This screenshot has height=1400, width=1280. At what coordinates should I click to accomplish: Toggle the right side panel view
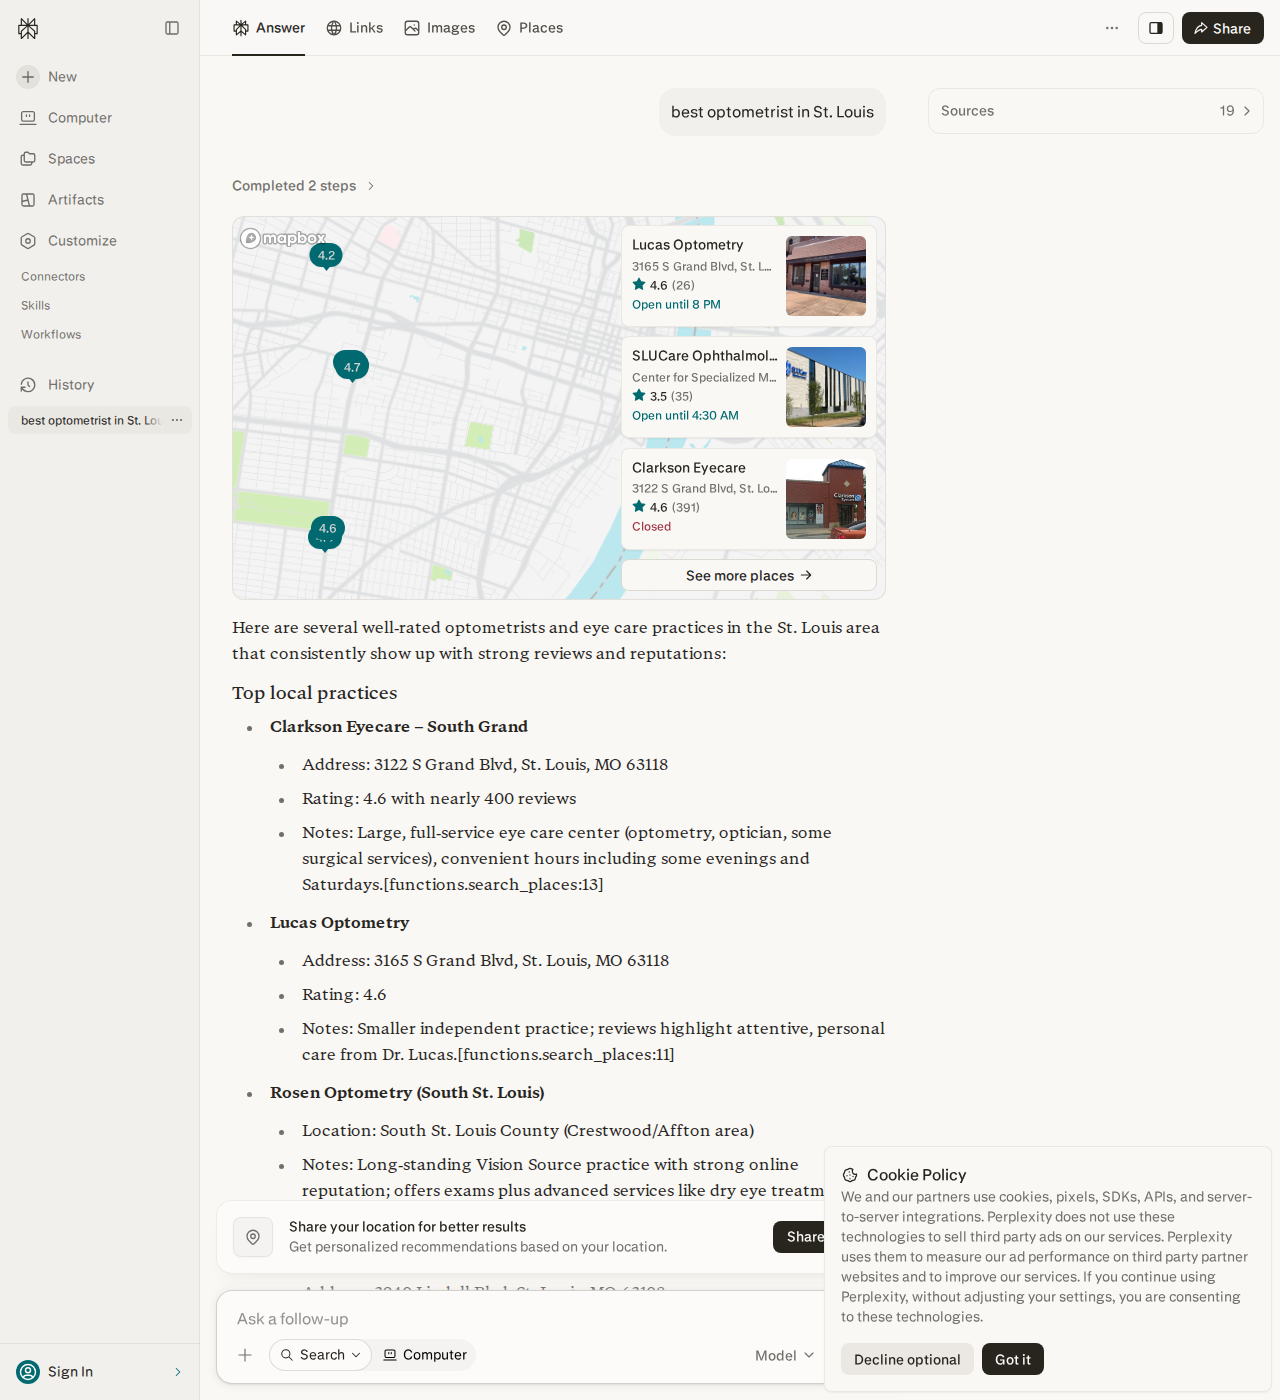[1156, 28]
